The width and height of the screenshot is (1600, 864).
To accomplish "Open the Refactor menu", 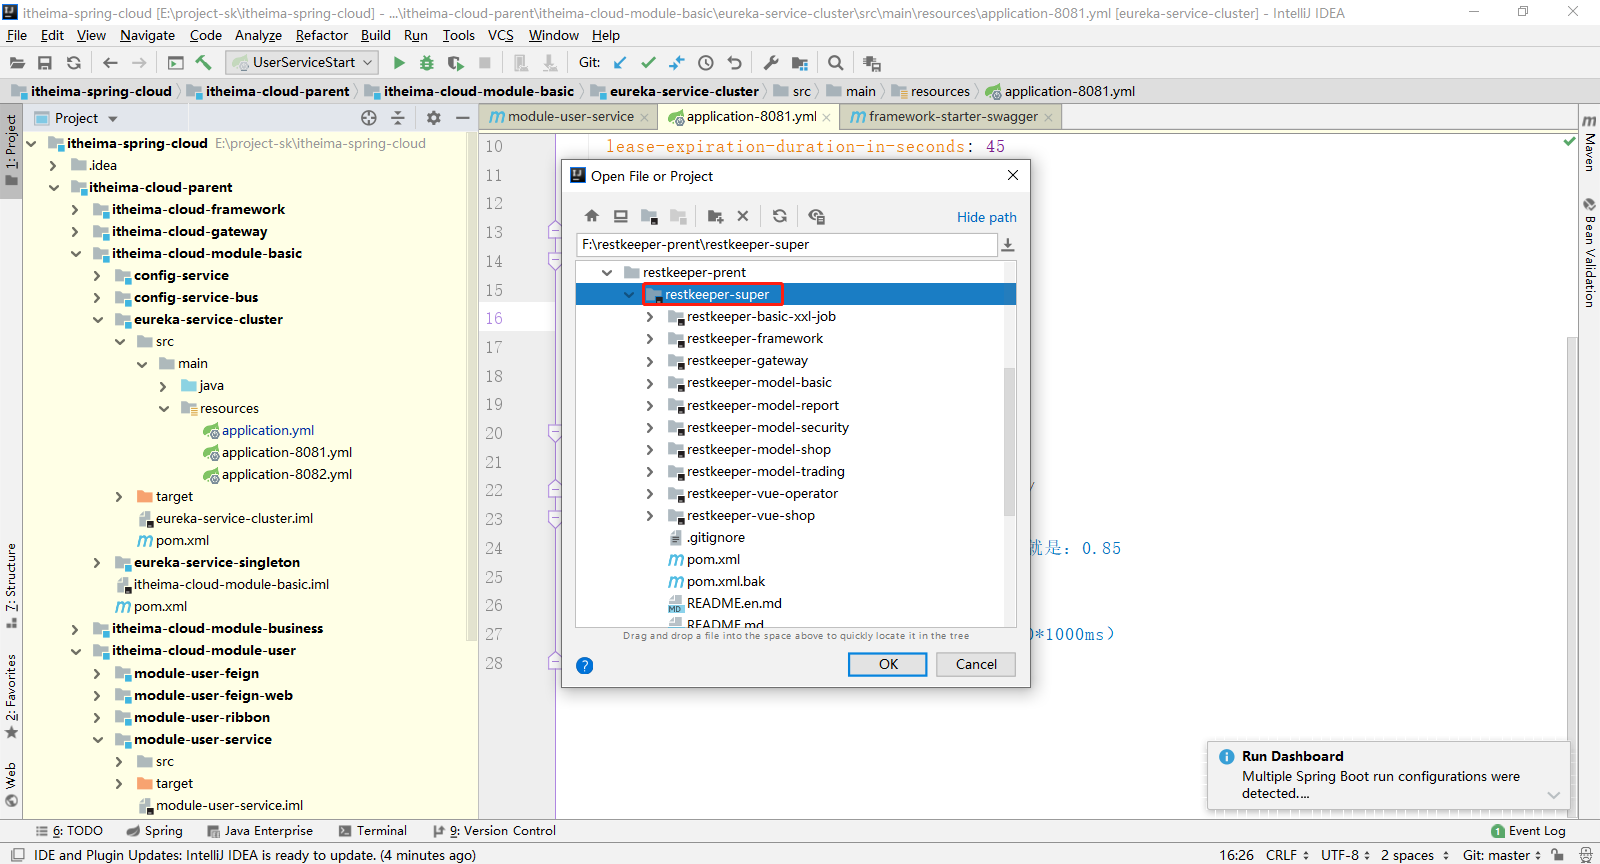I will (x=321, y=35).
